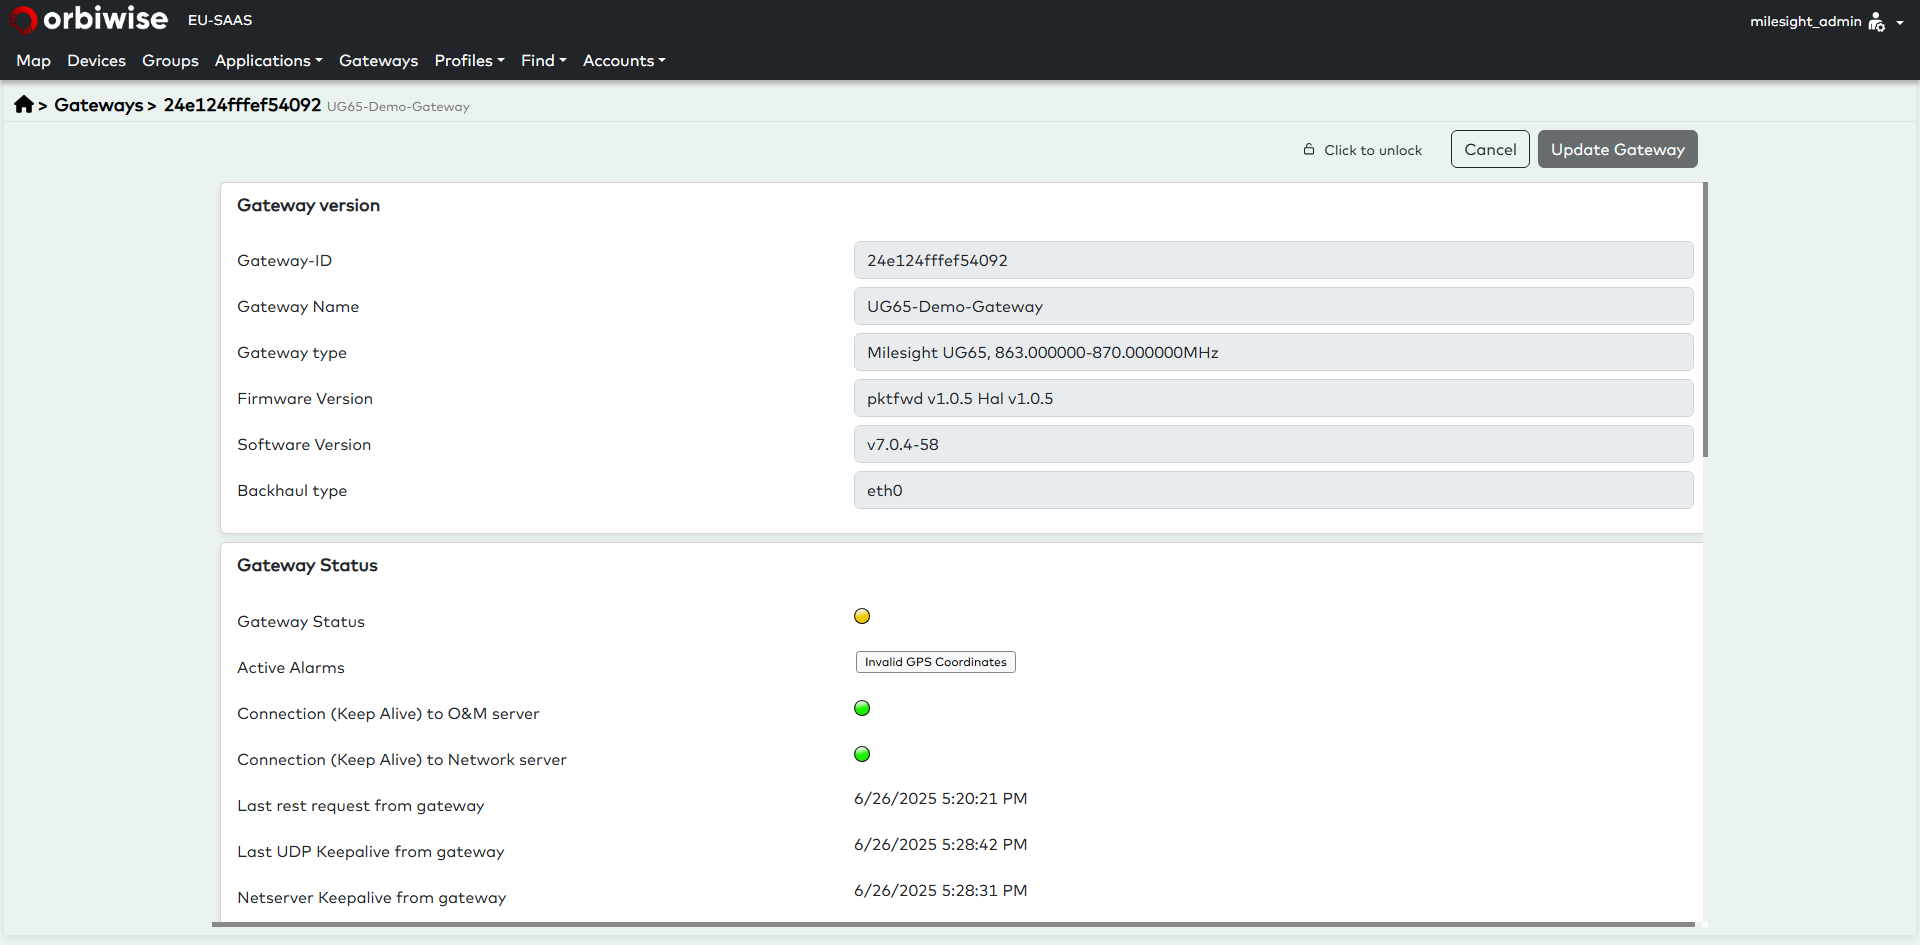Click the Software Version field
Screen dimensions: 1920x945
[x=1273, y=444]
